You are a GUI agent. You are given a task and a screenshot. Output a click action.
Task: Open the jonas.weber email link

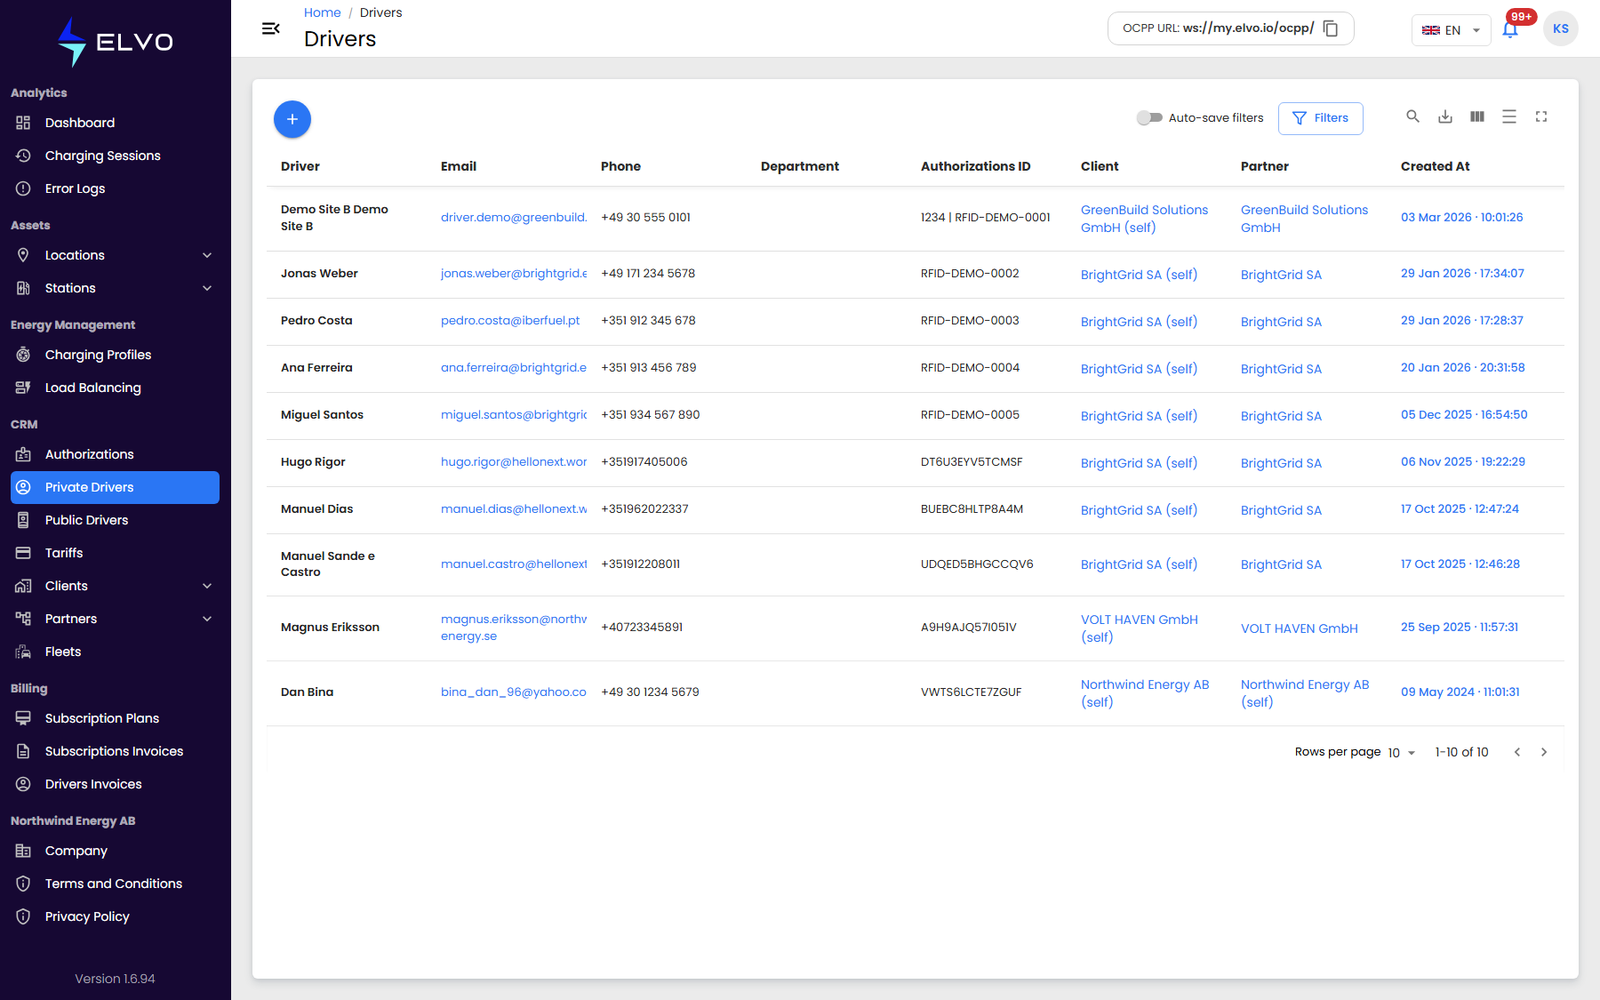click(513, 273)
